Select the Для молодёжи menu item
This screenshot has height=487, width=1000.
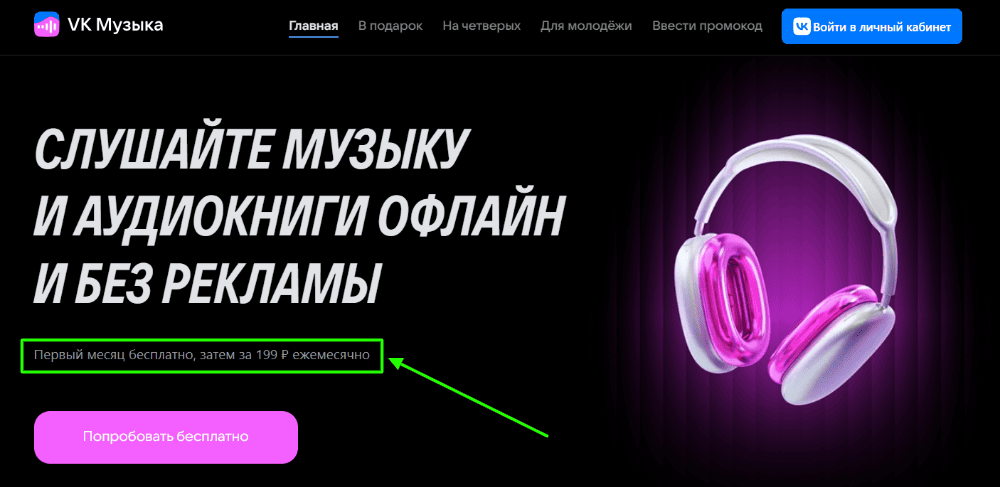[586, 26]
